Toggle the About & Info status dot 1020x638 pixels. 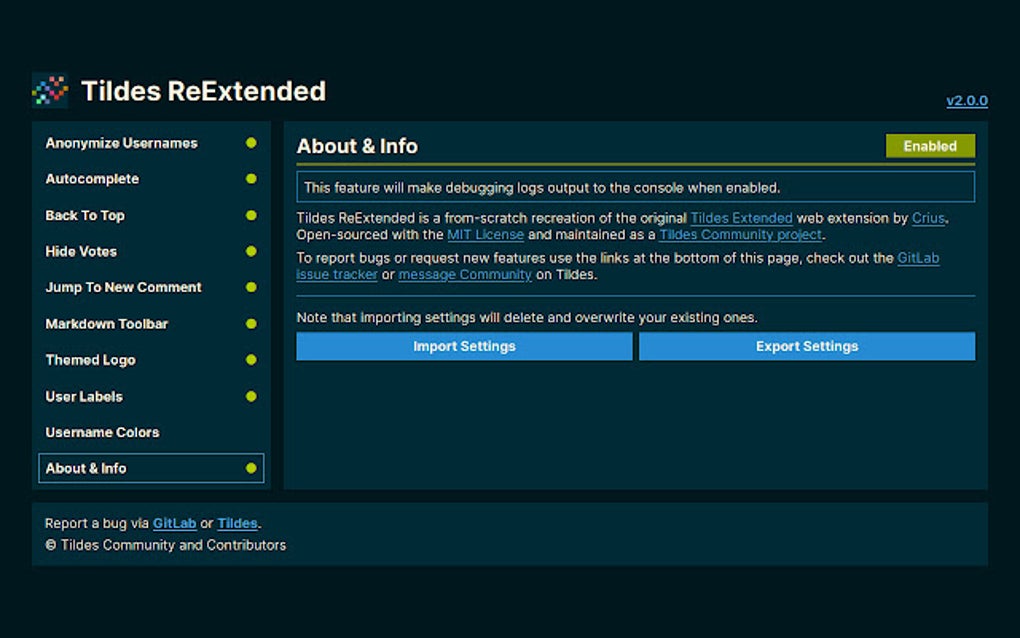click(249, 468)
